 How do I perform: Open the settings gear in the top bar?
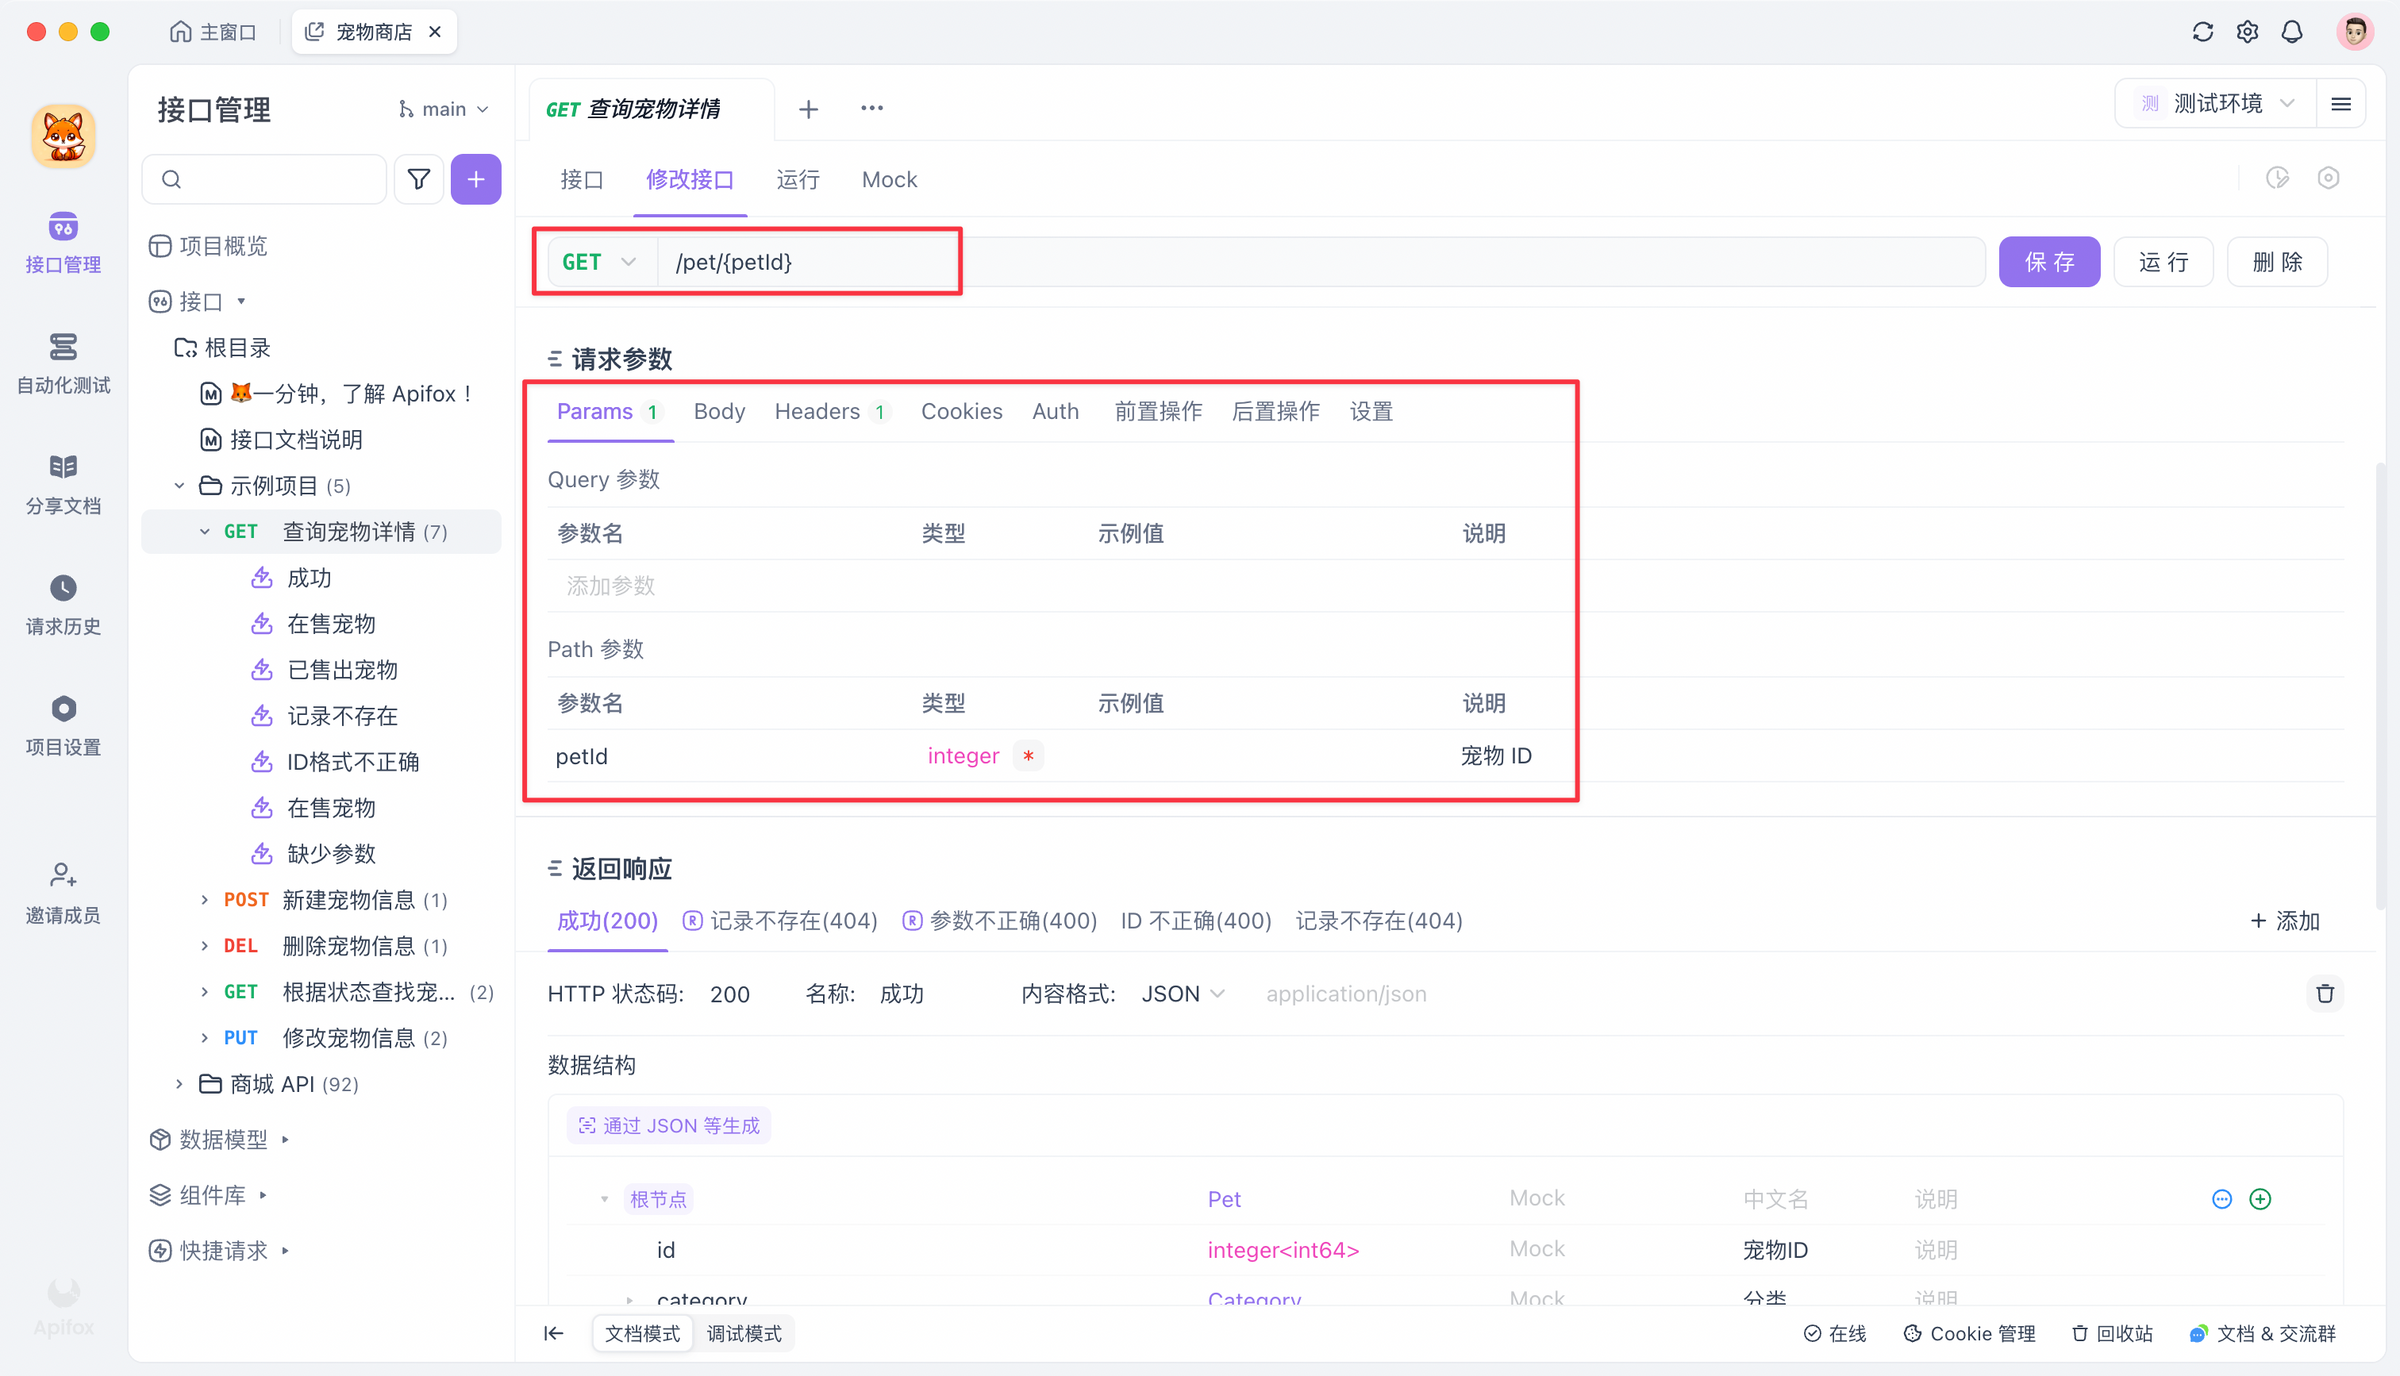2247,31
